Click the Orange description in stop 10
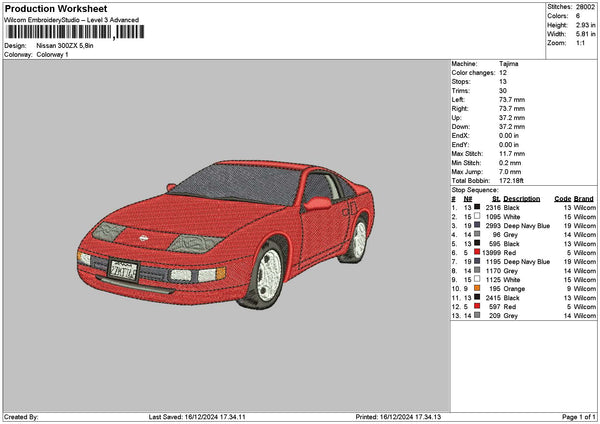The height and width of the screenshot is (424, 600). (514, 289)
